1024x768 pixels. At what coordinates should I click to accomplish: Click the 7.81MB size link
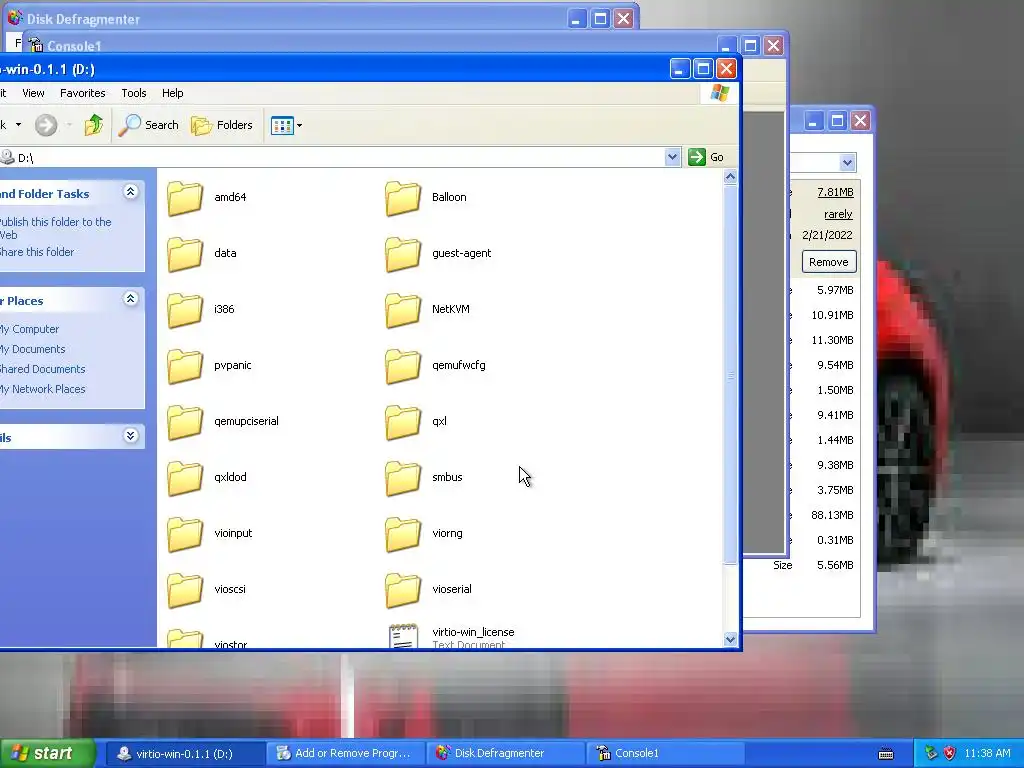pyautogui.click(x=835, y=192)
